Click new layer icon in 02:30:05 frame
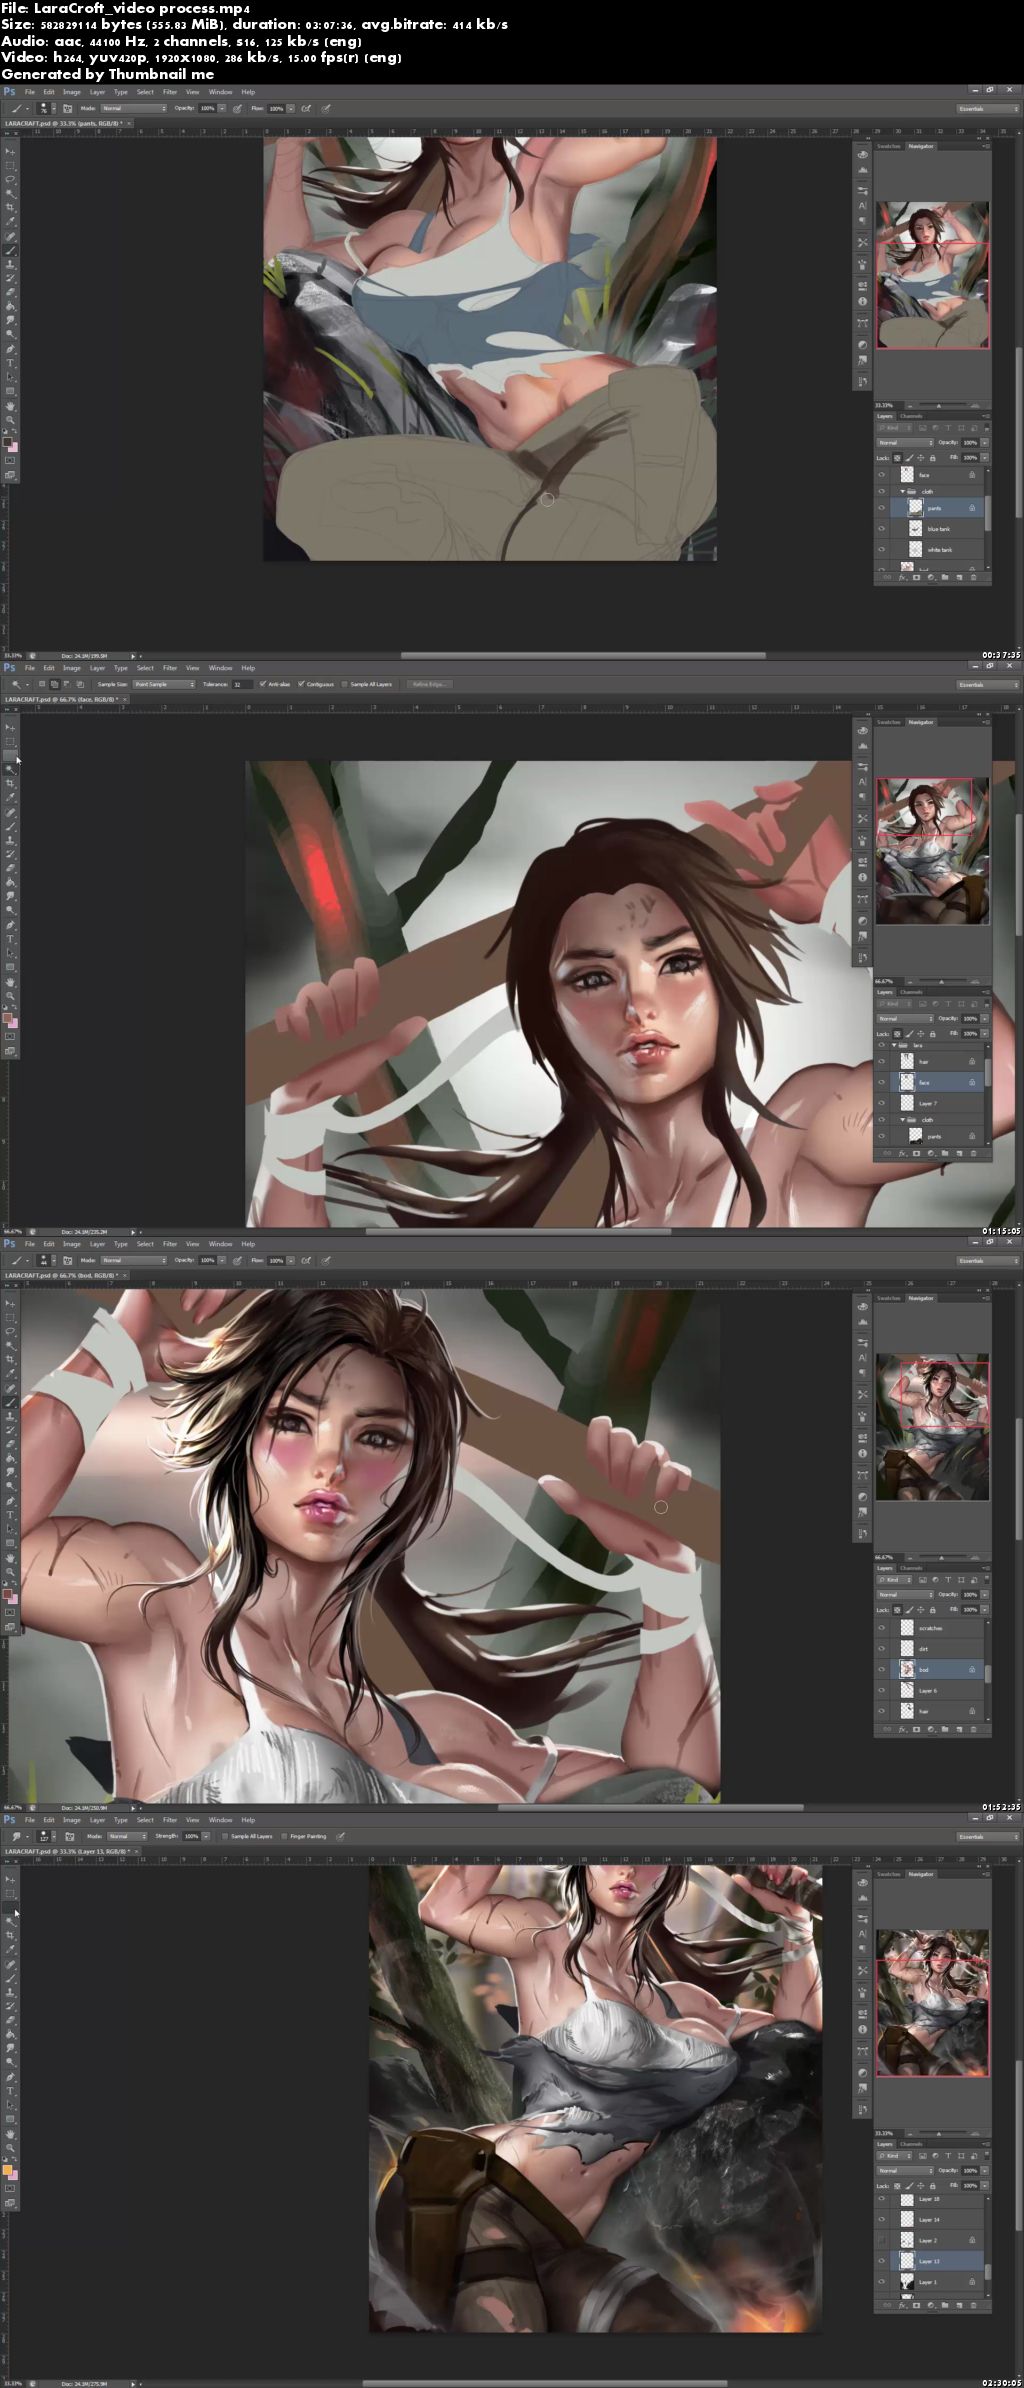 [959, 2305]
